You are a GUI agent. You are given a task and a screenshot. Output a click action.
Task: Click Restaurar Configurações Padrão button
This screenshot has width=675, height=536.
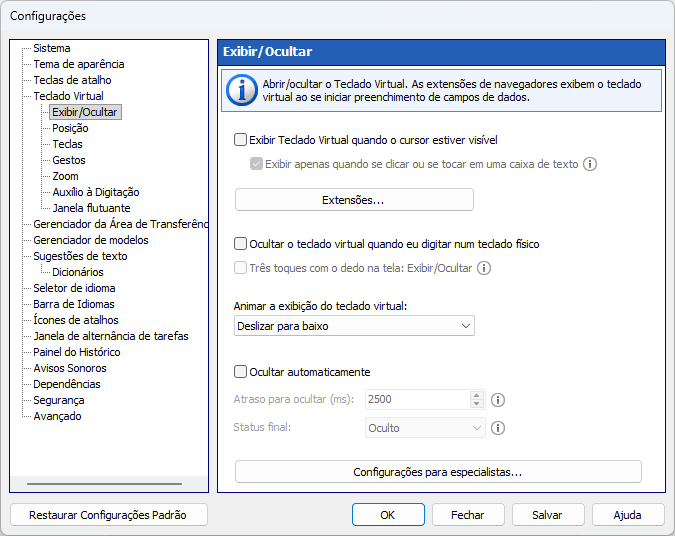(x=108, y=515)
